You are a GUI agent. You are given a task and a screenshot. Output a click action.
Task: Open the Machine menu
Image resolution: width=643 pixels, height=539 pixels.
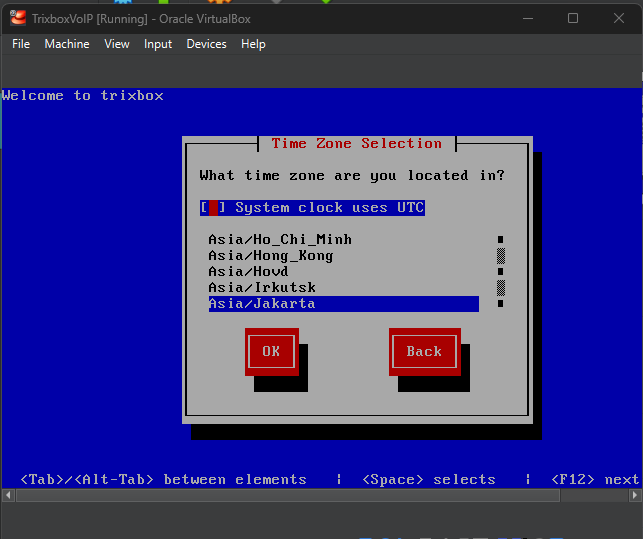click(x=67, y=44)
